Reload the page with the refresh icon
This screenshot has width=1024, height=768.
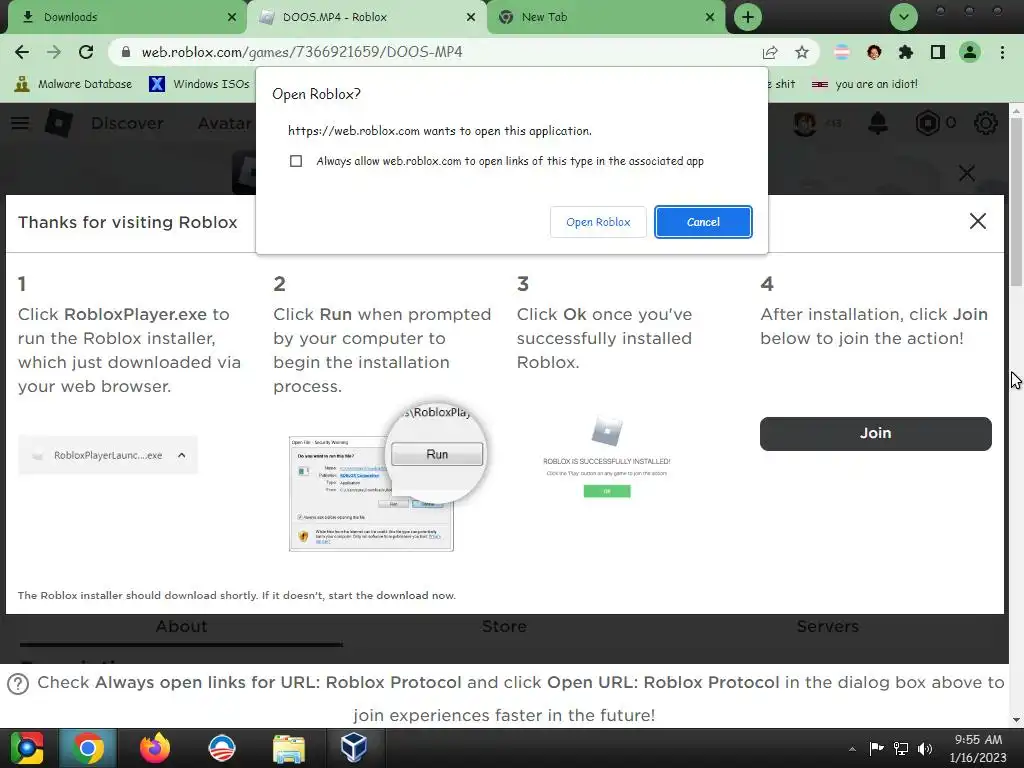coord(86,52)
